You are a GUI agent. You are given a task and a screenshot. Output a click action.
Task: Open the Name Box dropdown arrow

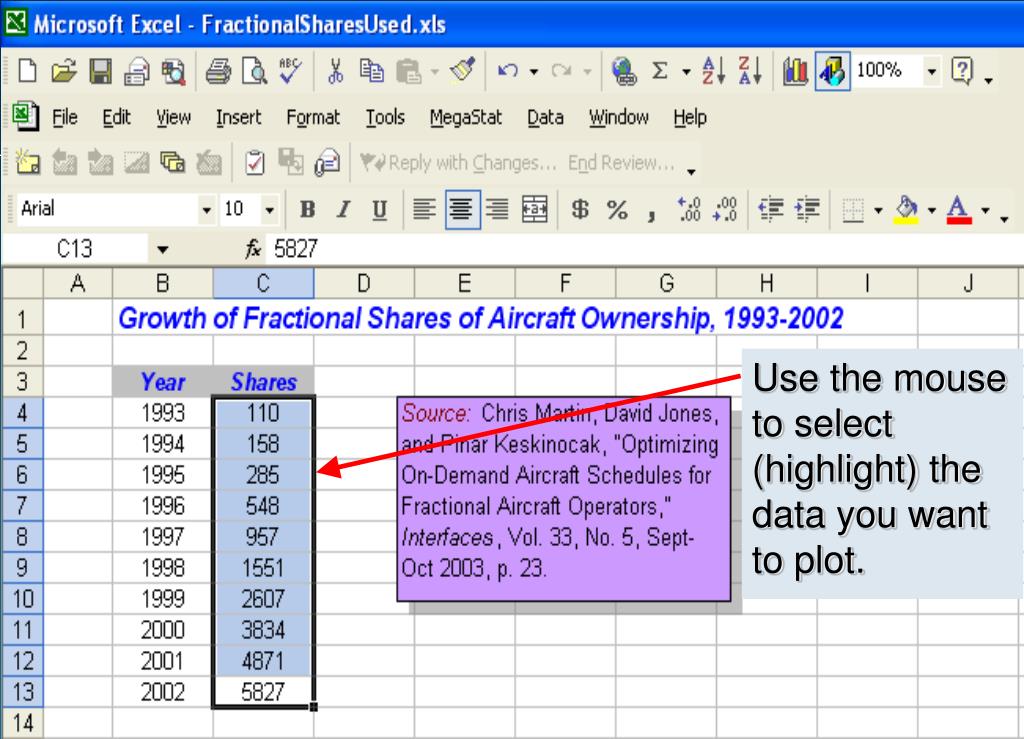tap(163, 249)
